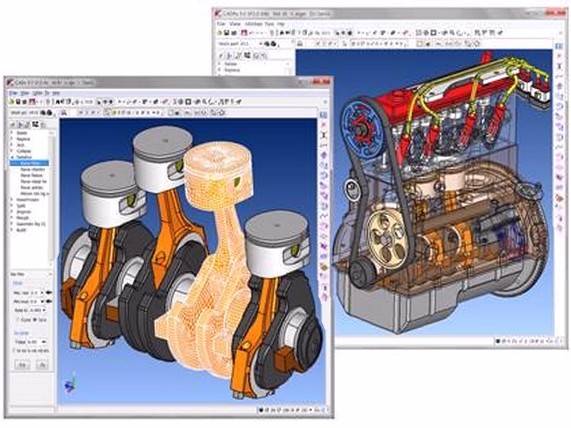Click the Print icon in back window toolbar
The height and width of the screenshot is (428, 571).
pos(234,33)
